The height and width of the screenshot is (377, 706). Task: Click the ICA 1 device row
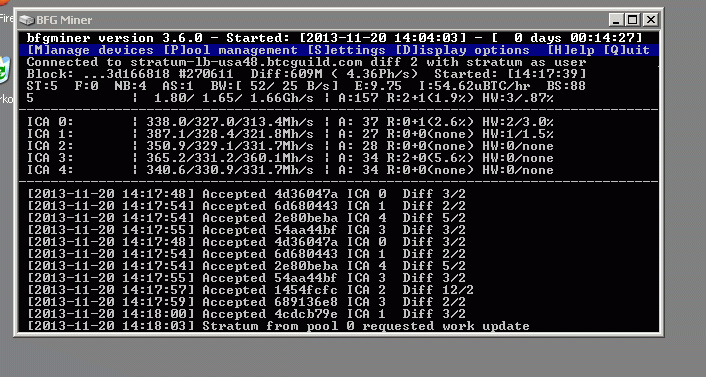[x=290, y=134]
